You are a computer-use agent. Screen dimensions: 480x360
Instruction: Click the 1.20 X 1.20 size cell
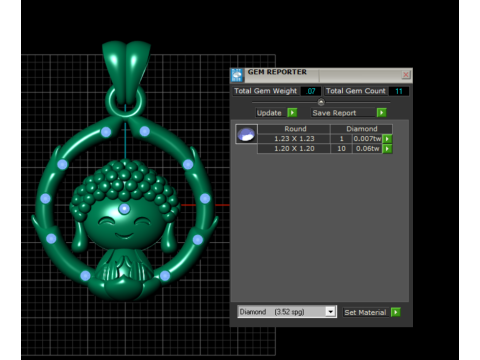click(294, 149)
